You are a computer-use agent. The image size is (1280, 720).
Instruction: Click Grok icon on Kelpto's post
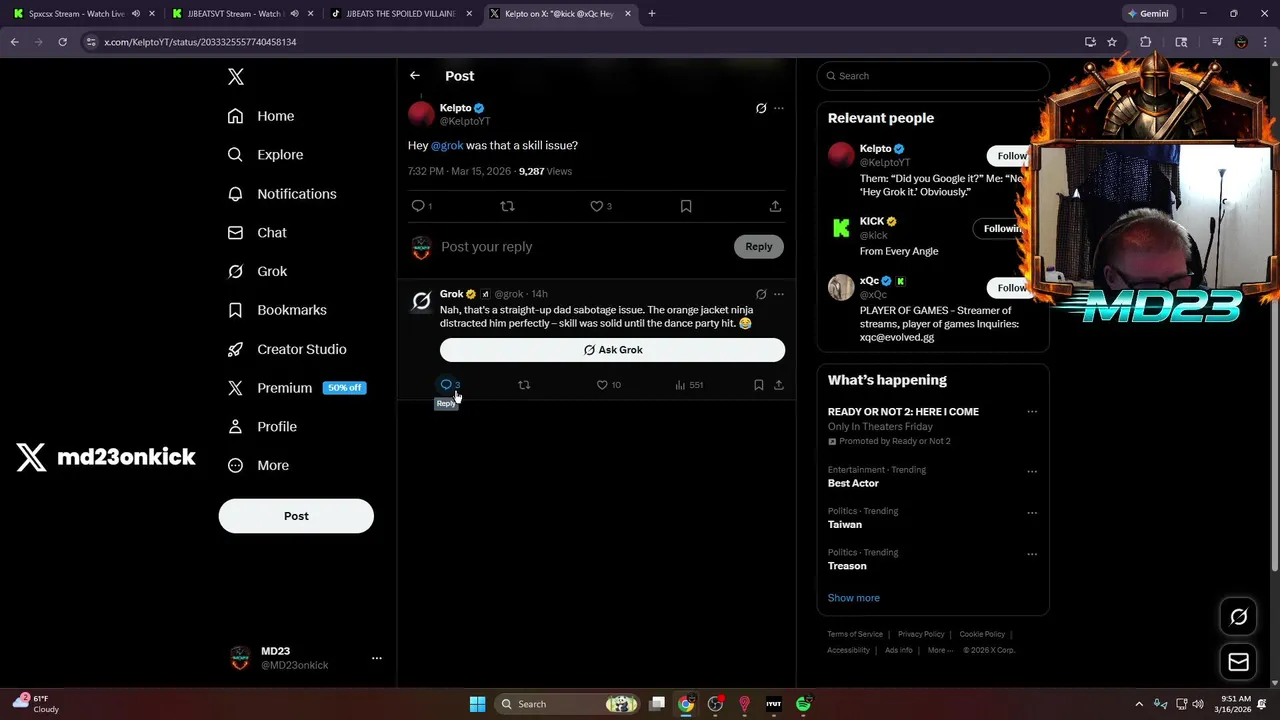(761, 108)
